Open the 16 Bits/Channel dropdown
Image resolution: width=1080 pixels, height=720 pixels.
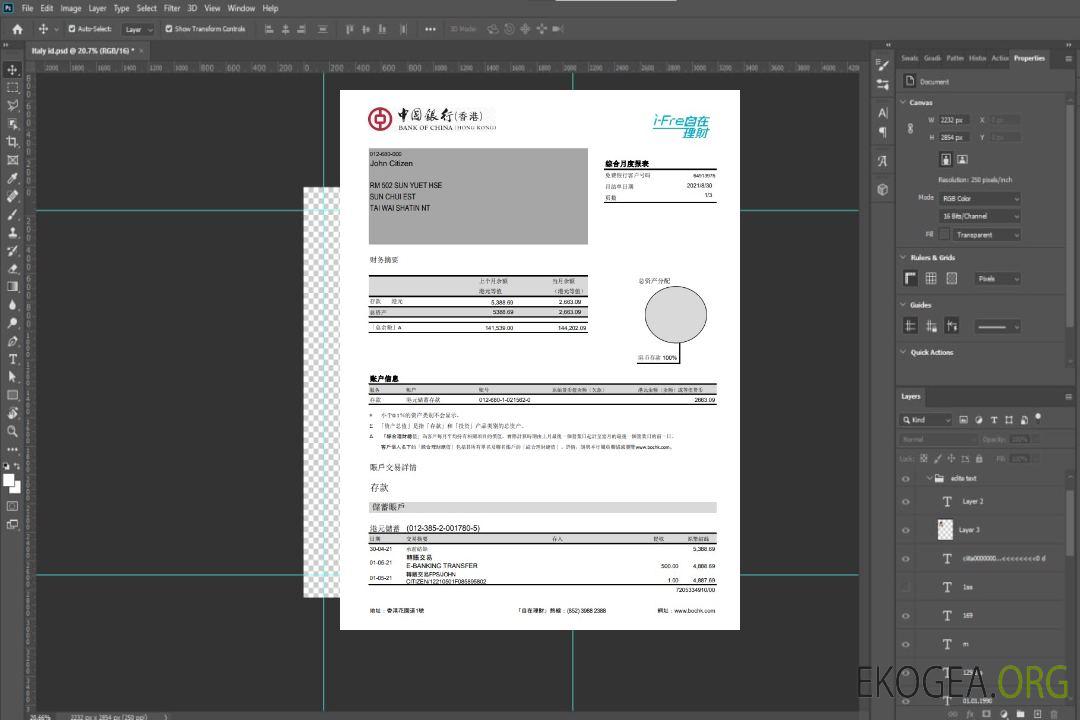(x=979, y=216)
